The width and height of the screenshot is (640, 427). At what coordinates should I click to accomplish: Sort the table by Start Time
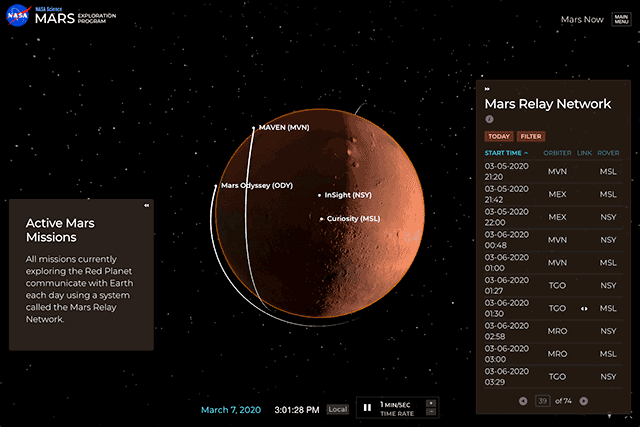506,153
